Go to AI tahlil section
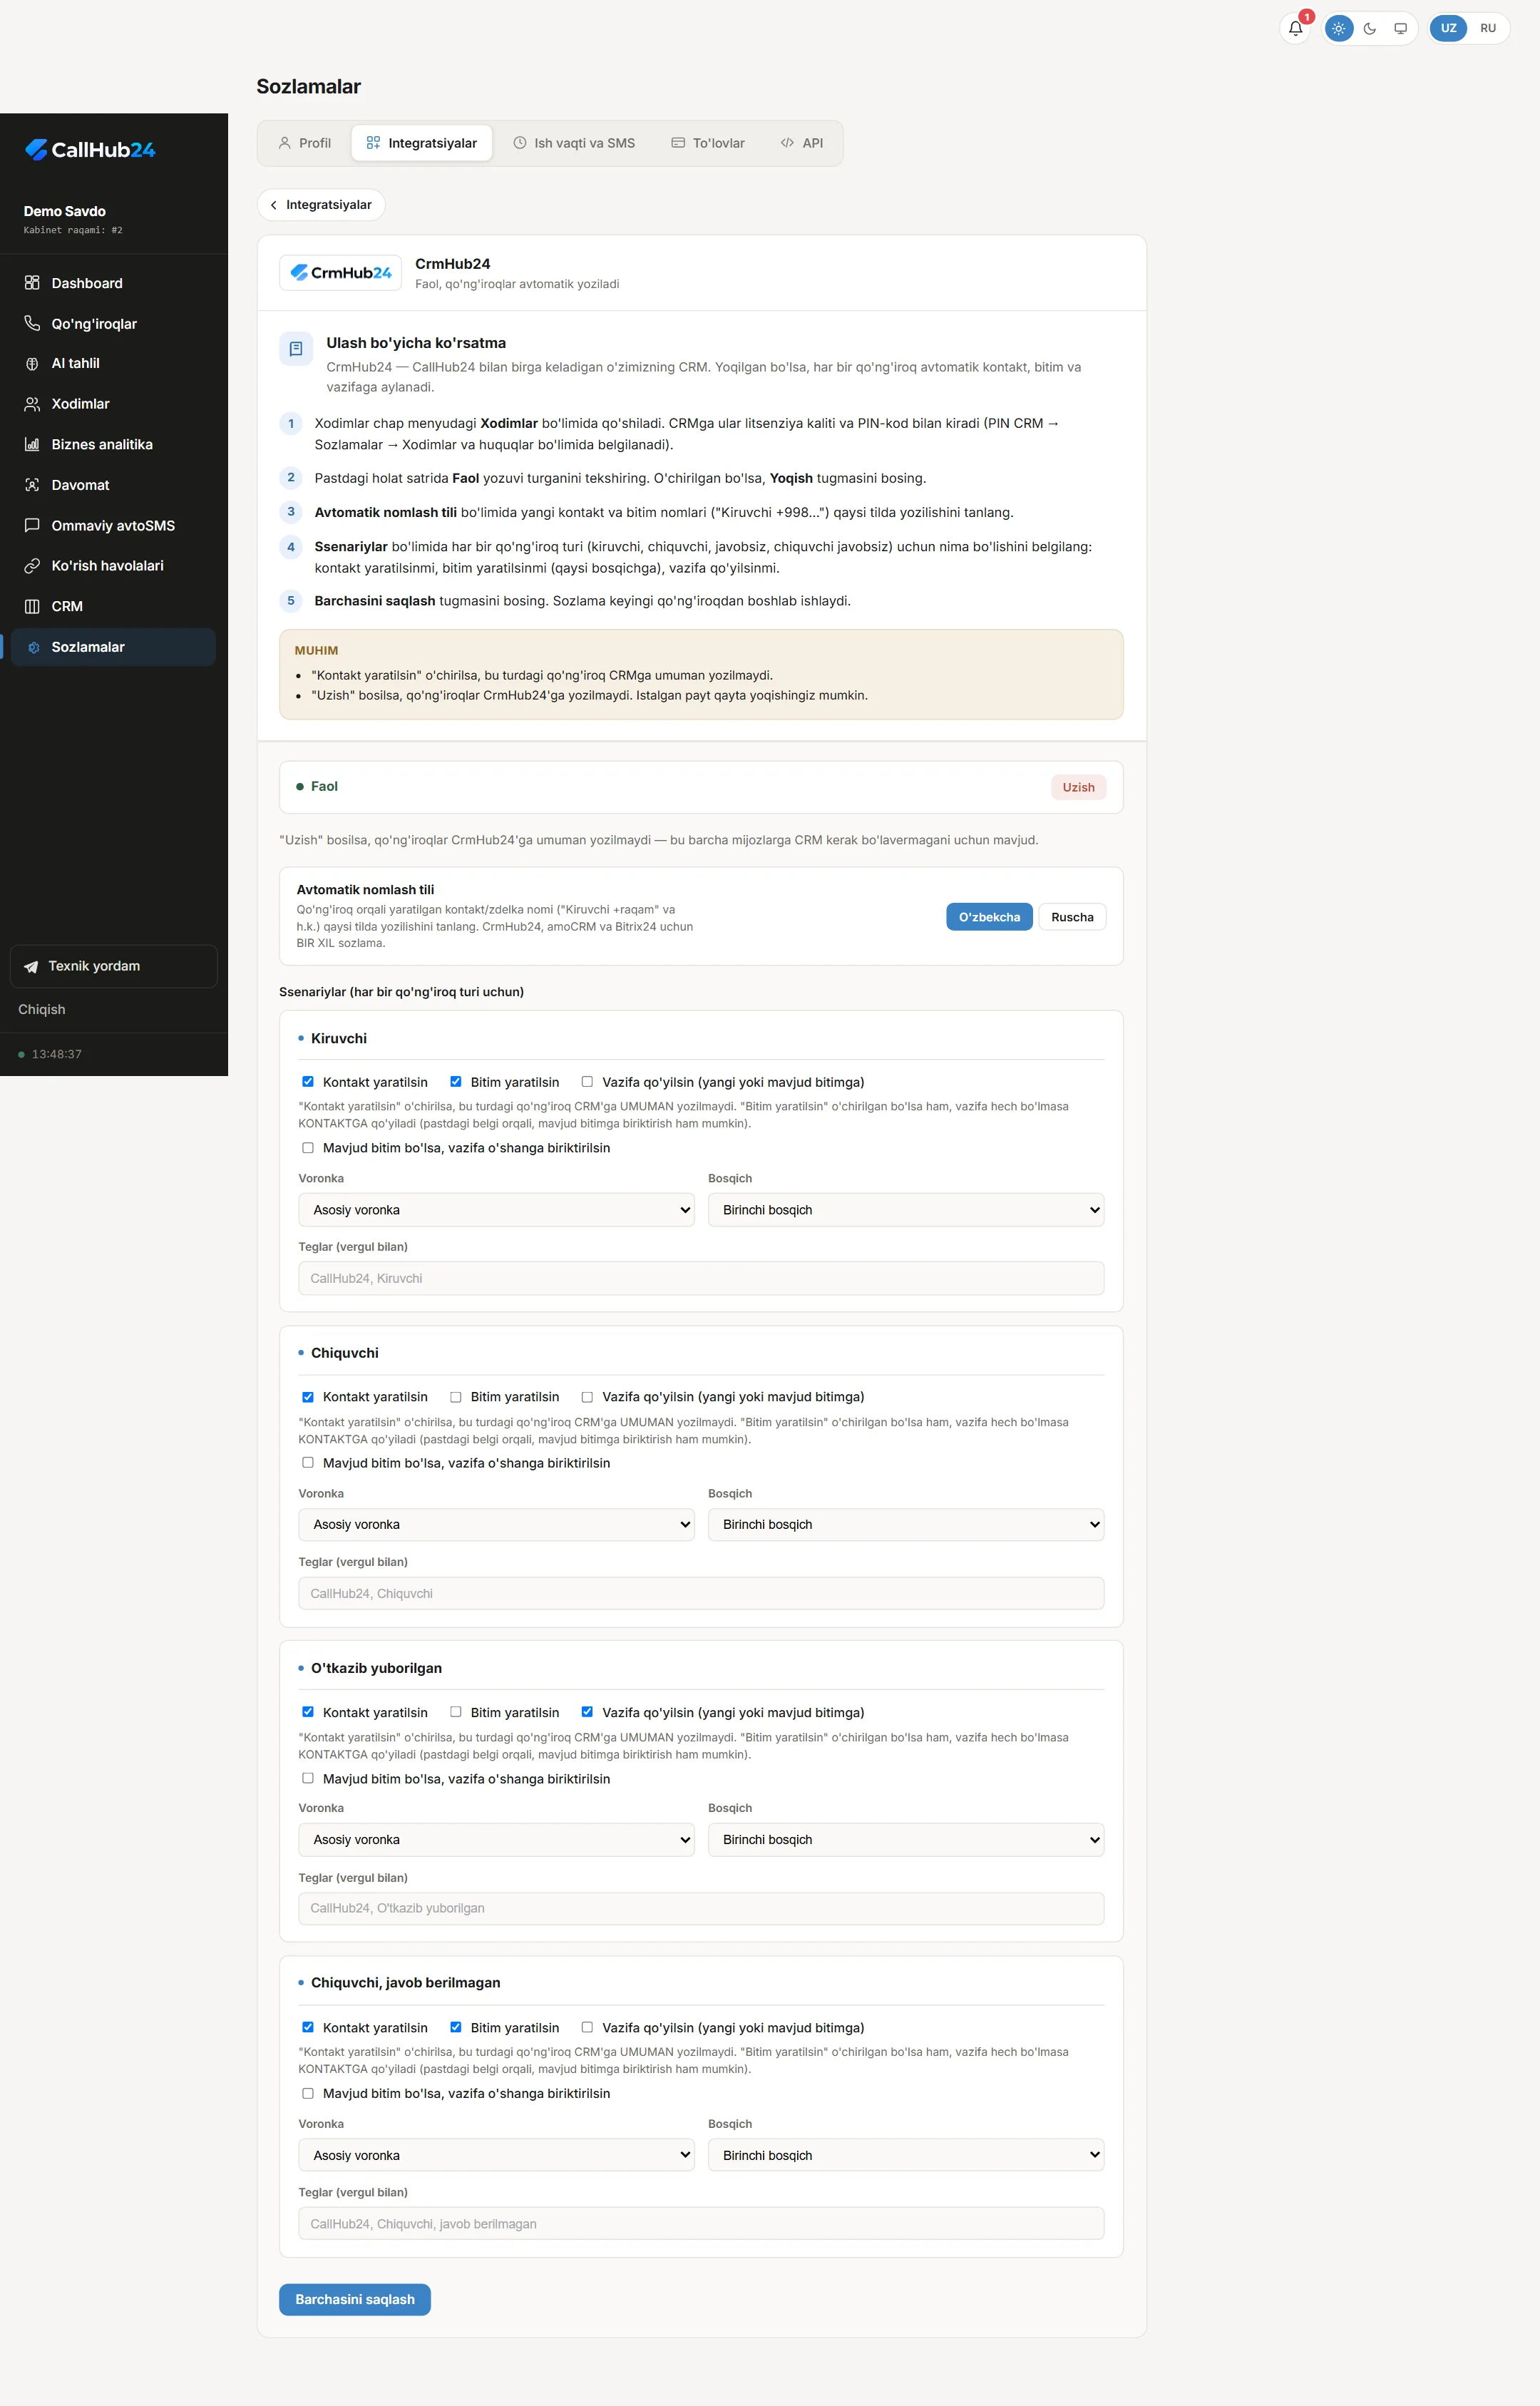This screenshot has width=1540, height=2406. point(113,364)
